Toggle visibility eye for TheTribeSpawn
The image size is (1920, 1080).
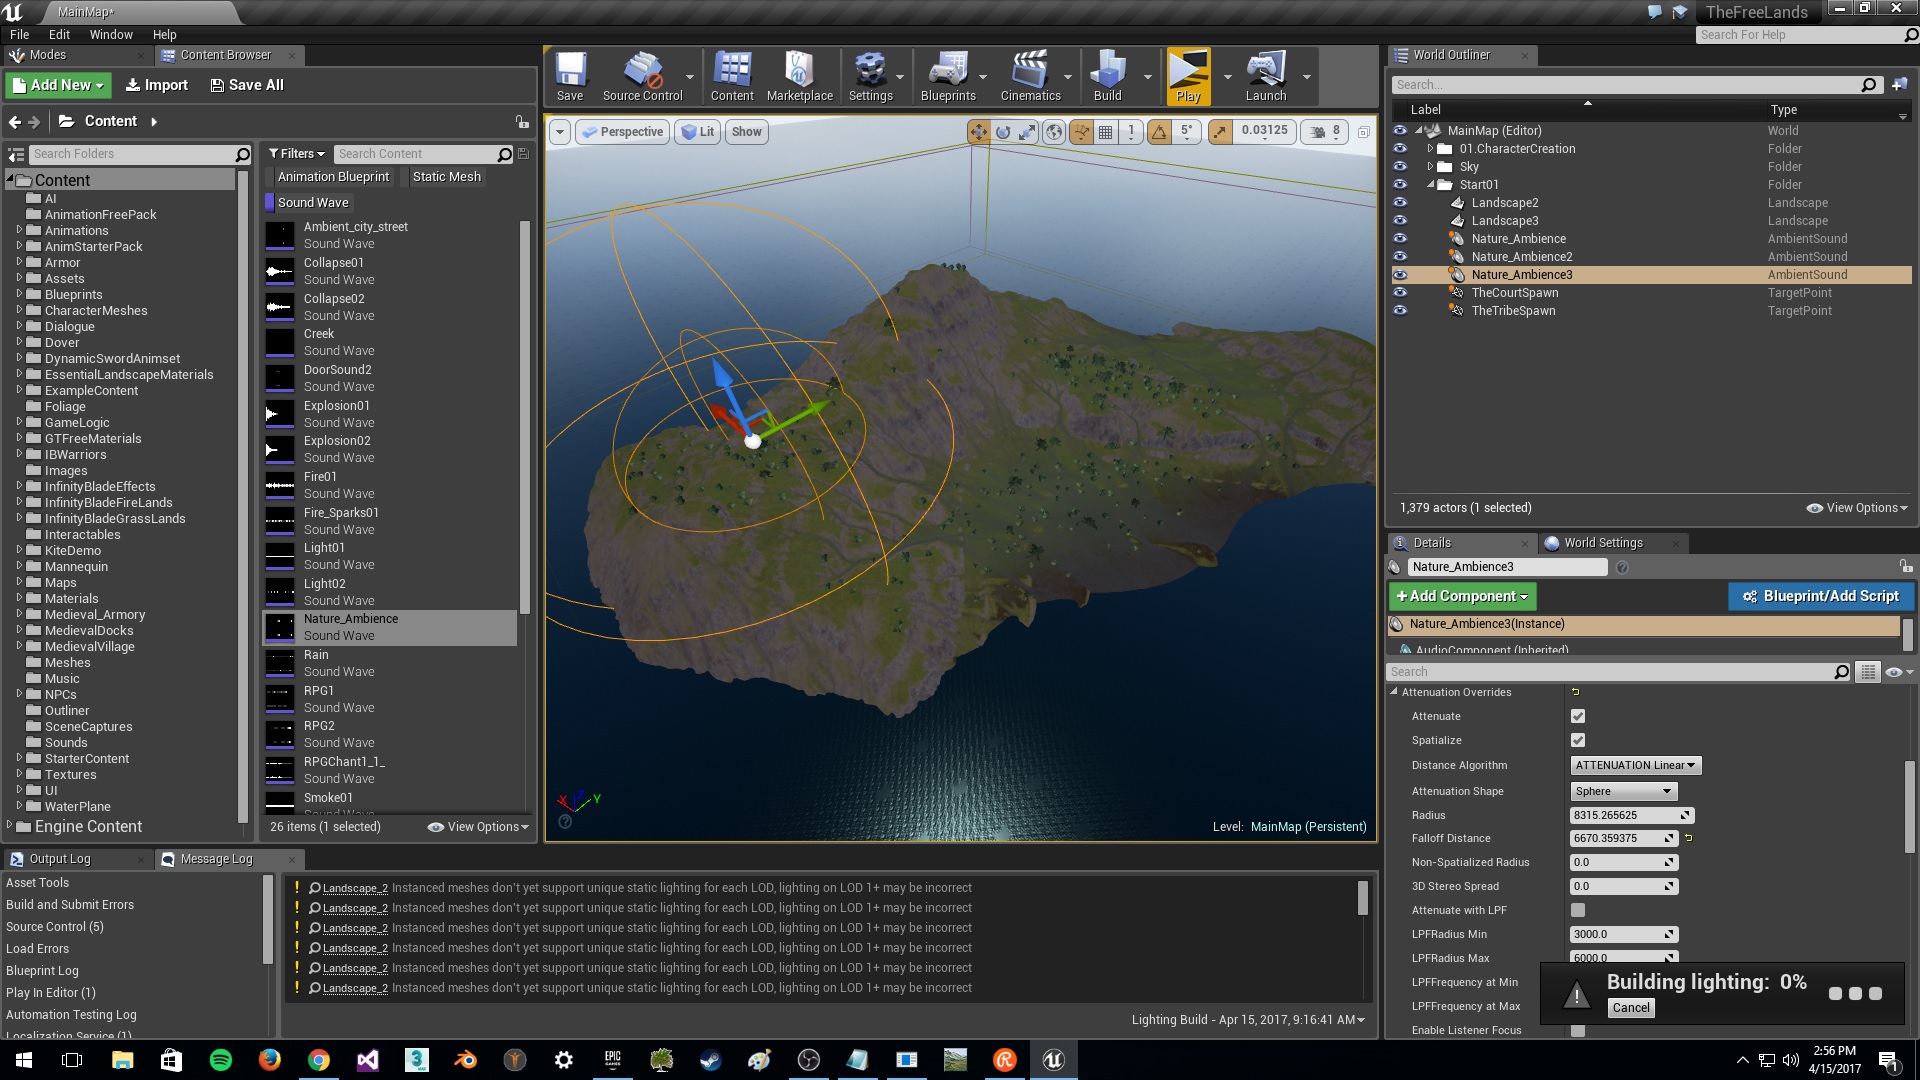click(x=1400, y=311)
